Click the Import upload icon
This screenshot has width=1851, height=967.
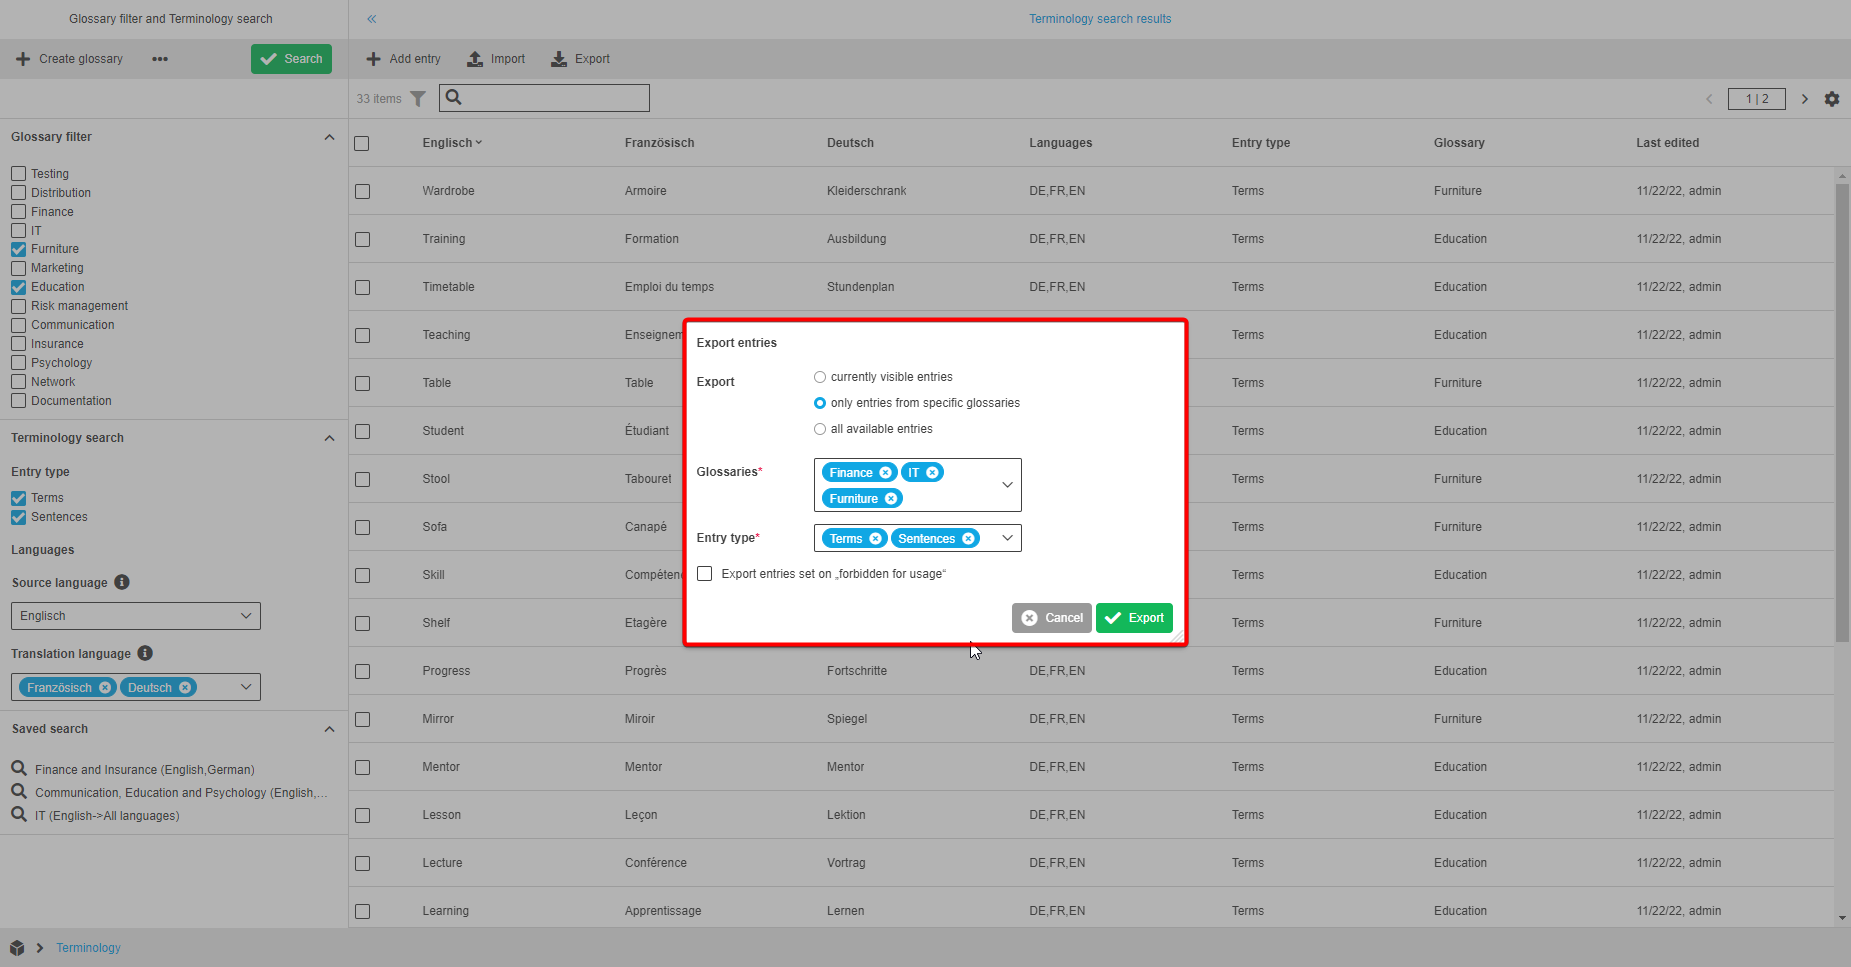(475, 59)
